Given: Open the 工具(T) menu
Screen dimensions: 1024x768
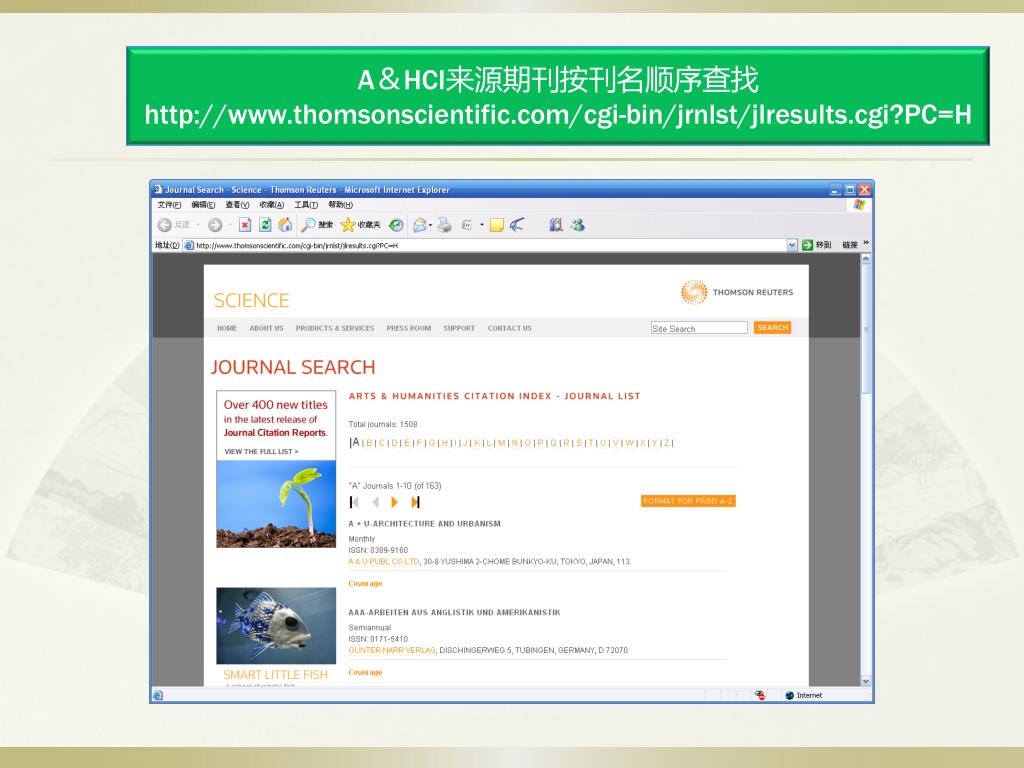Looking at the screenshot, I should pyautogui.click(x=306, y=205).
